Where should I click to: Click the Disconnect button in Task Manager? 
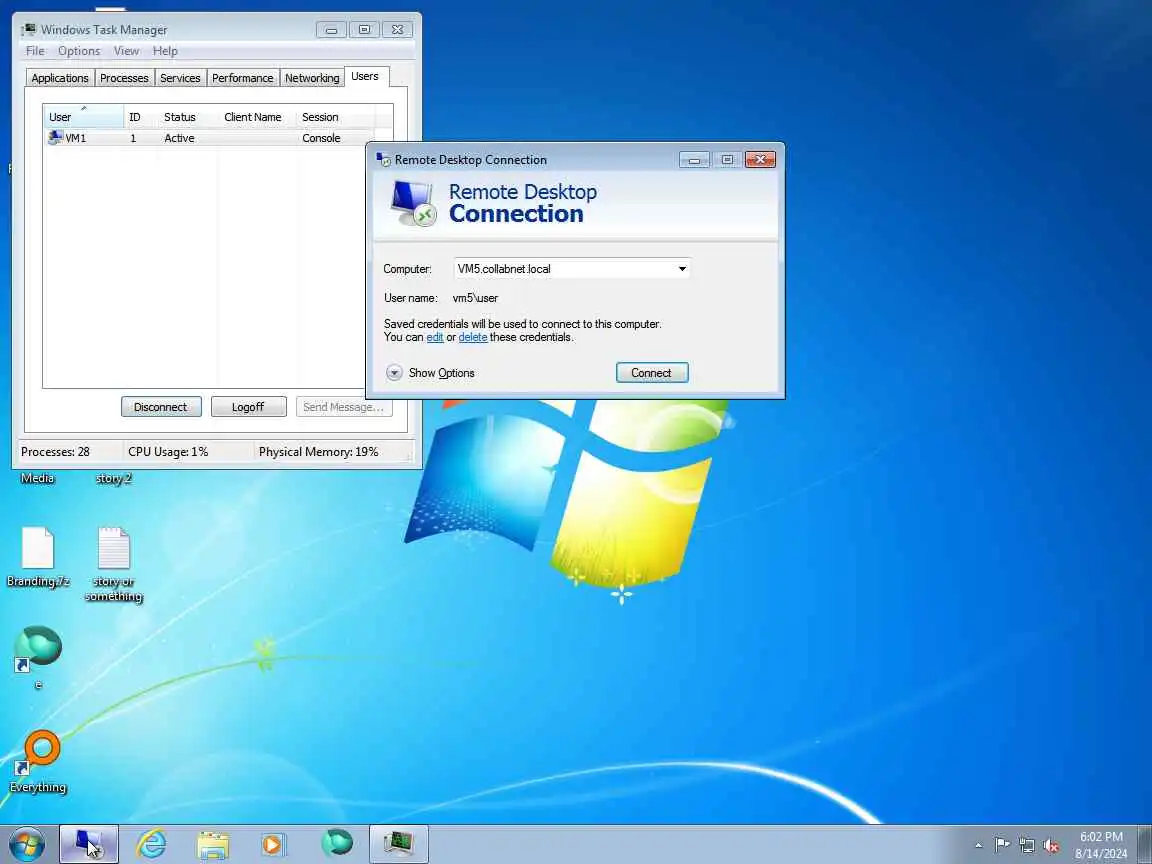coord(161,407)
